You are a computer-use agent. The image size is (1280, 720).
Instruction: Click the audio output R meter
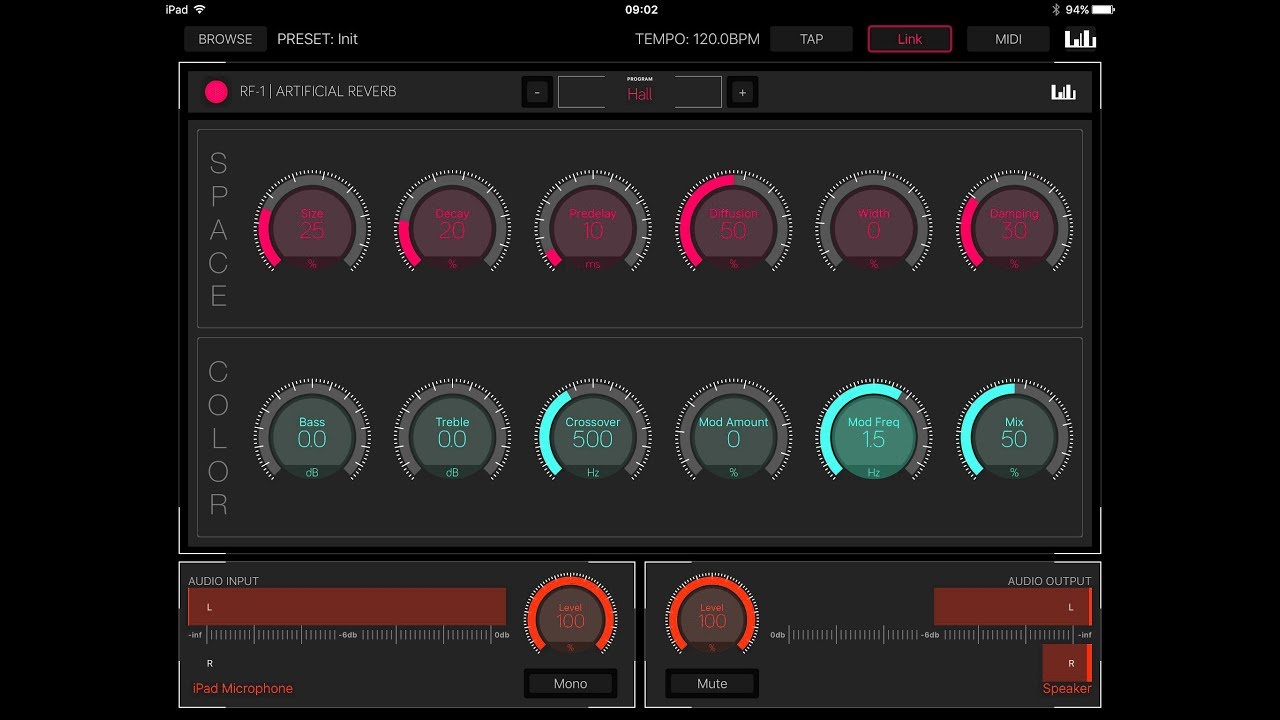(1067, 663)
